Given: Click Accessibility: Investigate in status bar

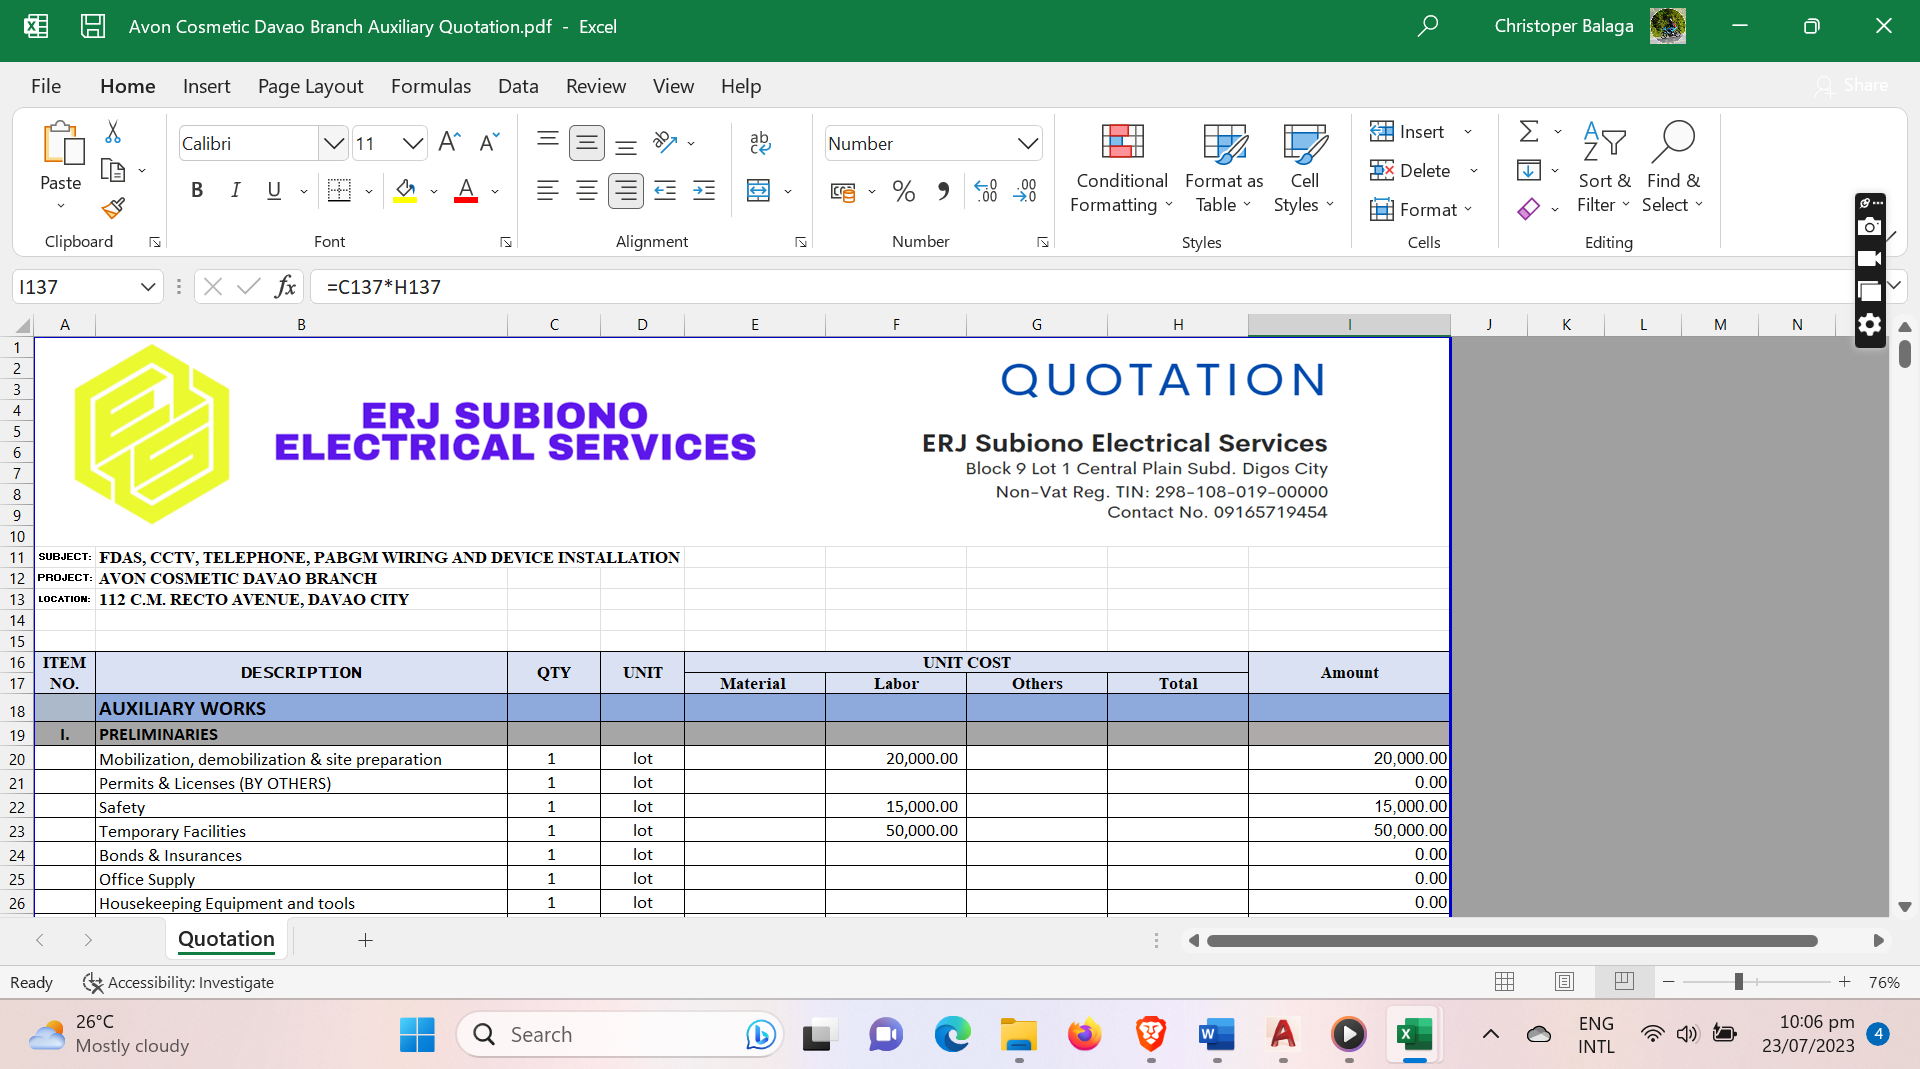Looking at the screenshot, I should pyautogui.click(x=178, y=982).
